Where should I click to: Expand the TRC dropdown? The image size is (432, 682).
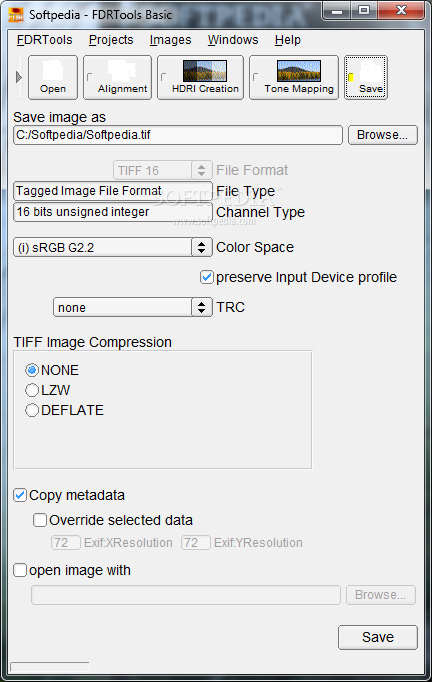(x=133, y=307)
